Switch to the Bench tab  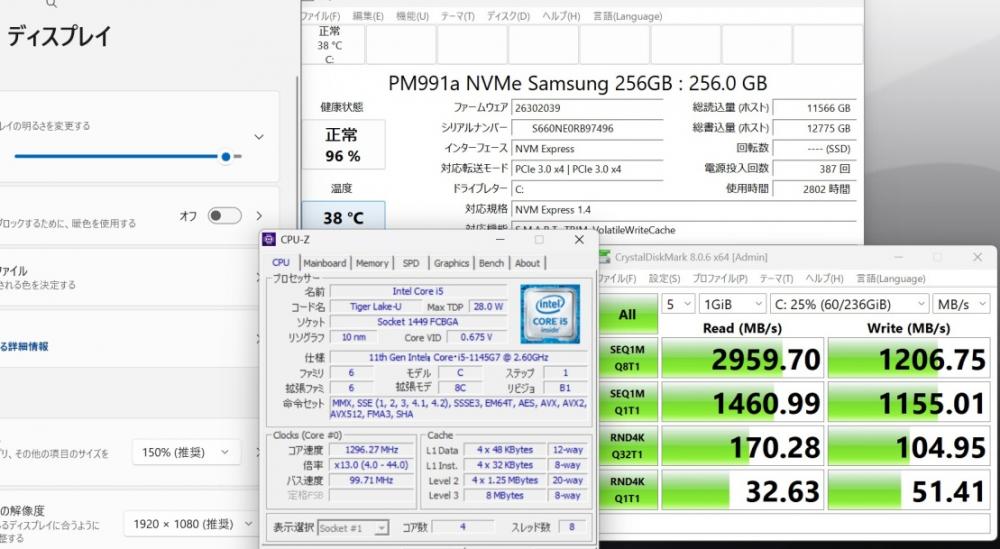coord(491,263)
